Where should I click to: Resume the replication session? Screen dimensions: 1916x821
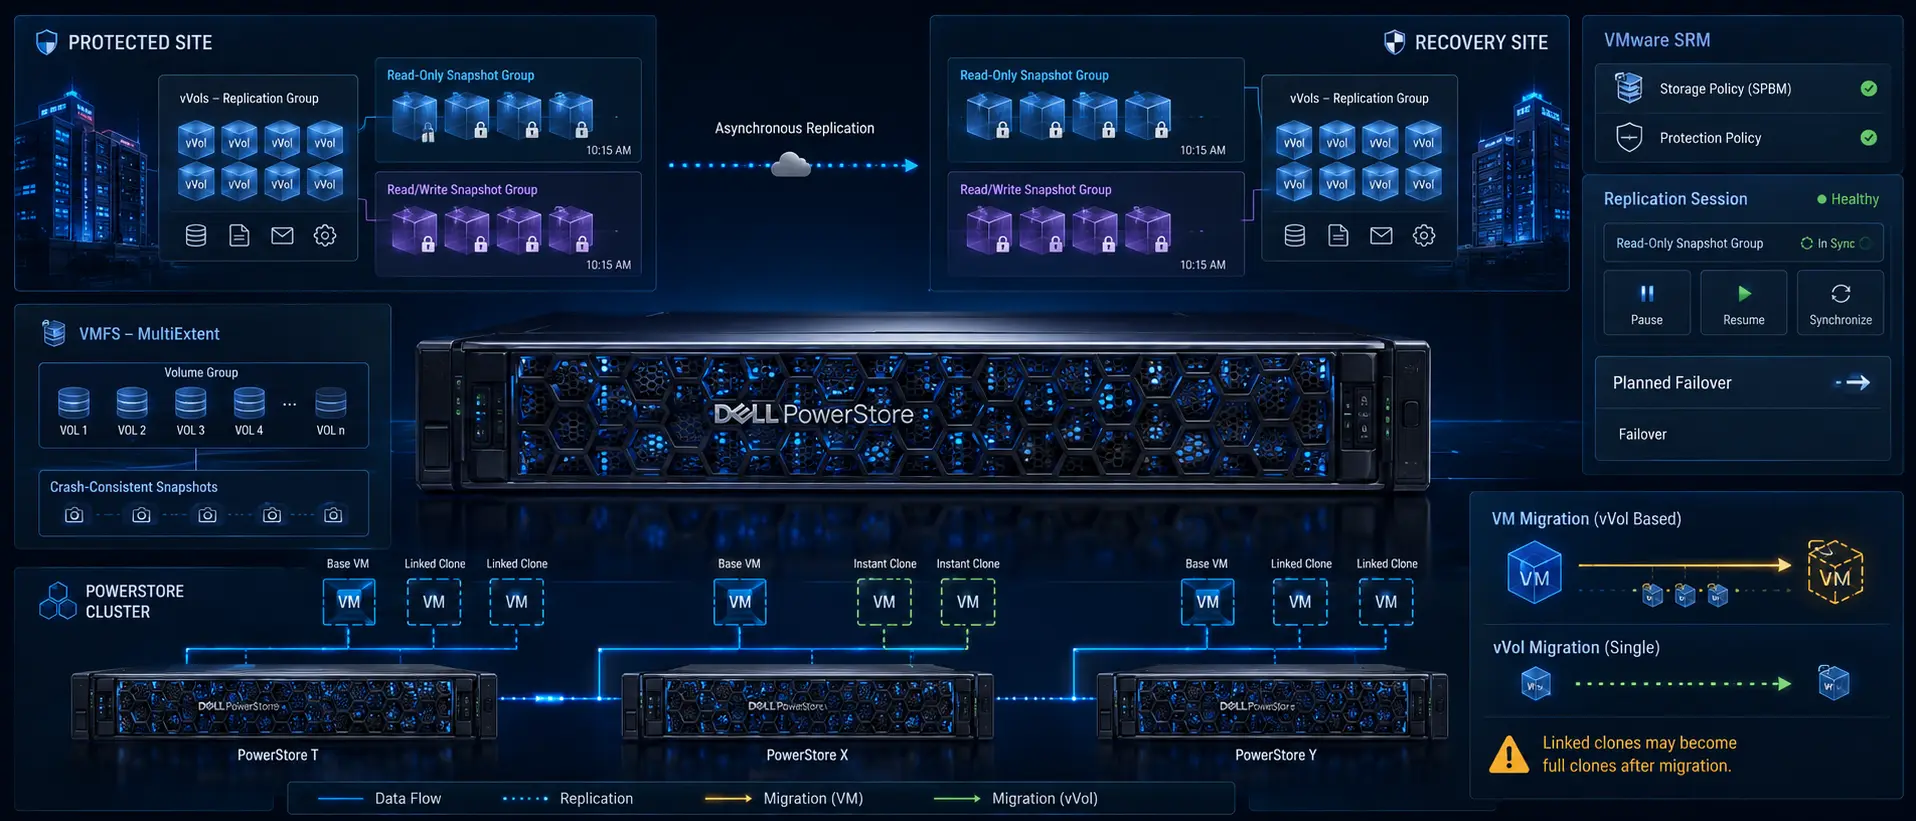pyautogui.click(x=1744, y=302)
